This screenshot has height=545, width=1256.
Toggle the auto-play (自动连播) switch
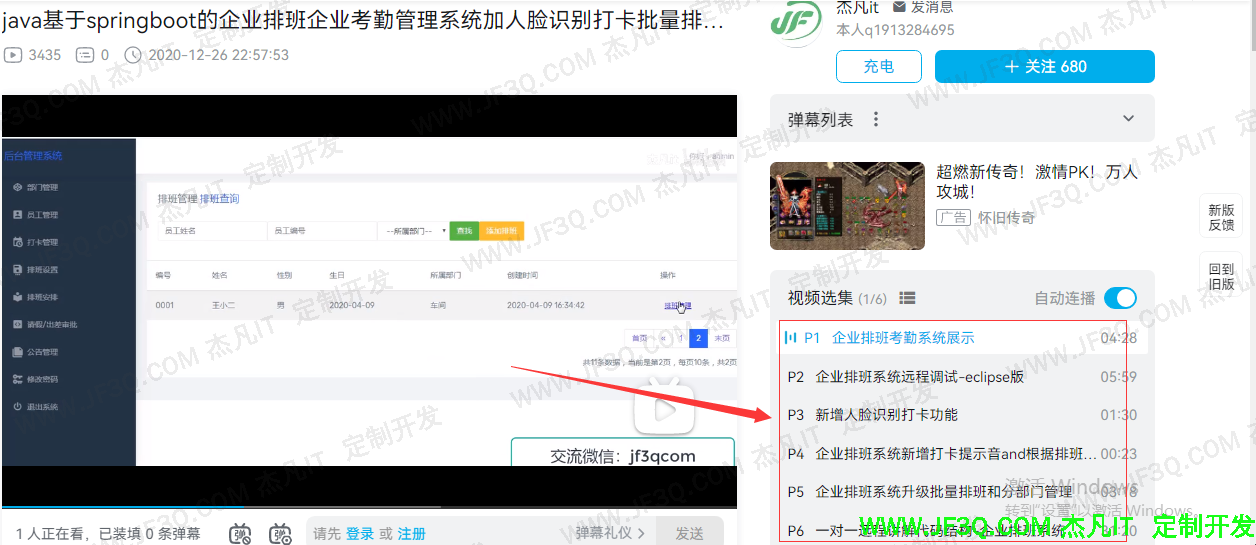tap(1120, 298)
